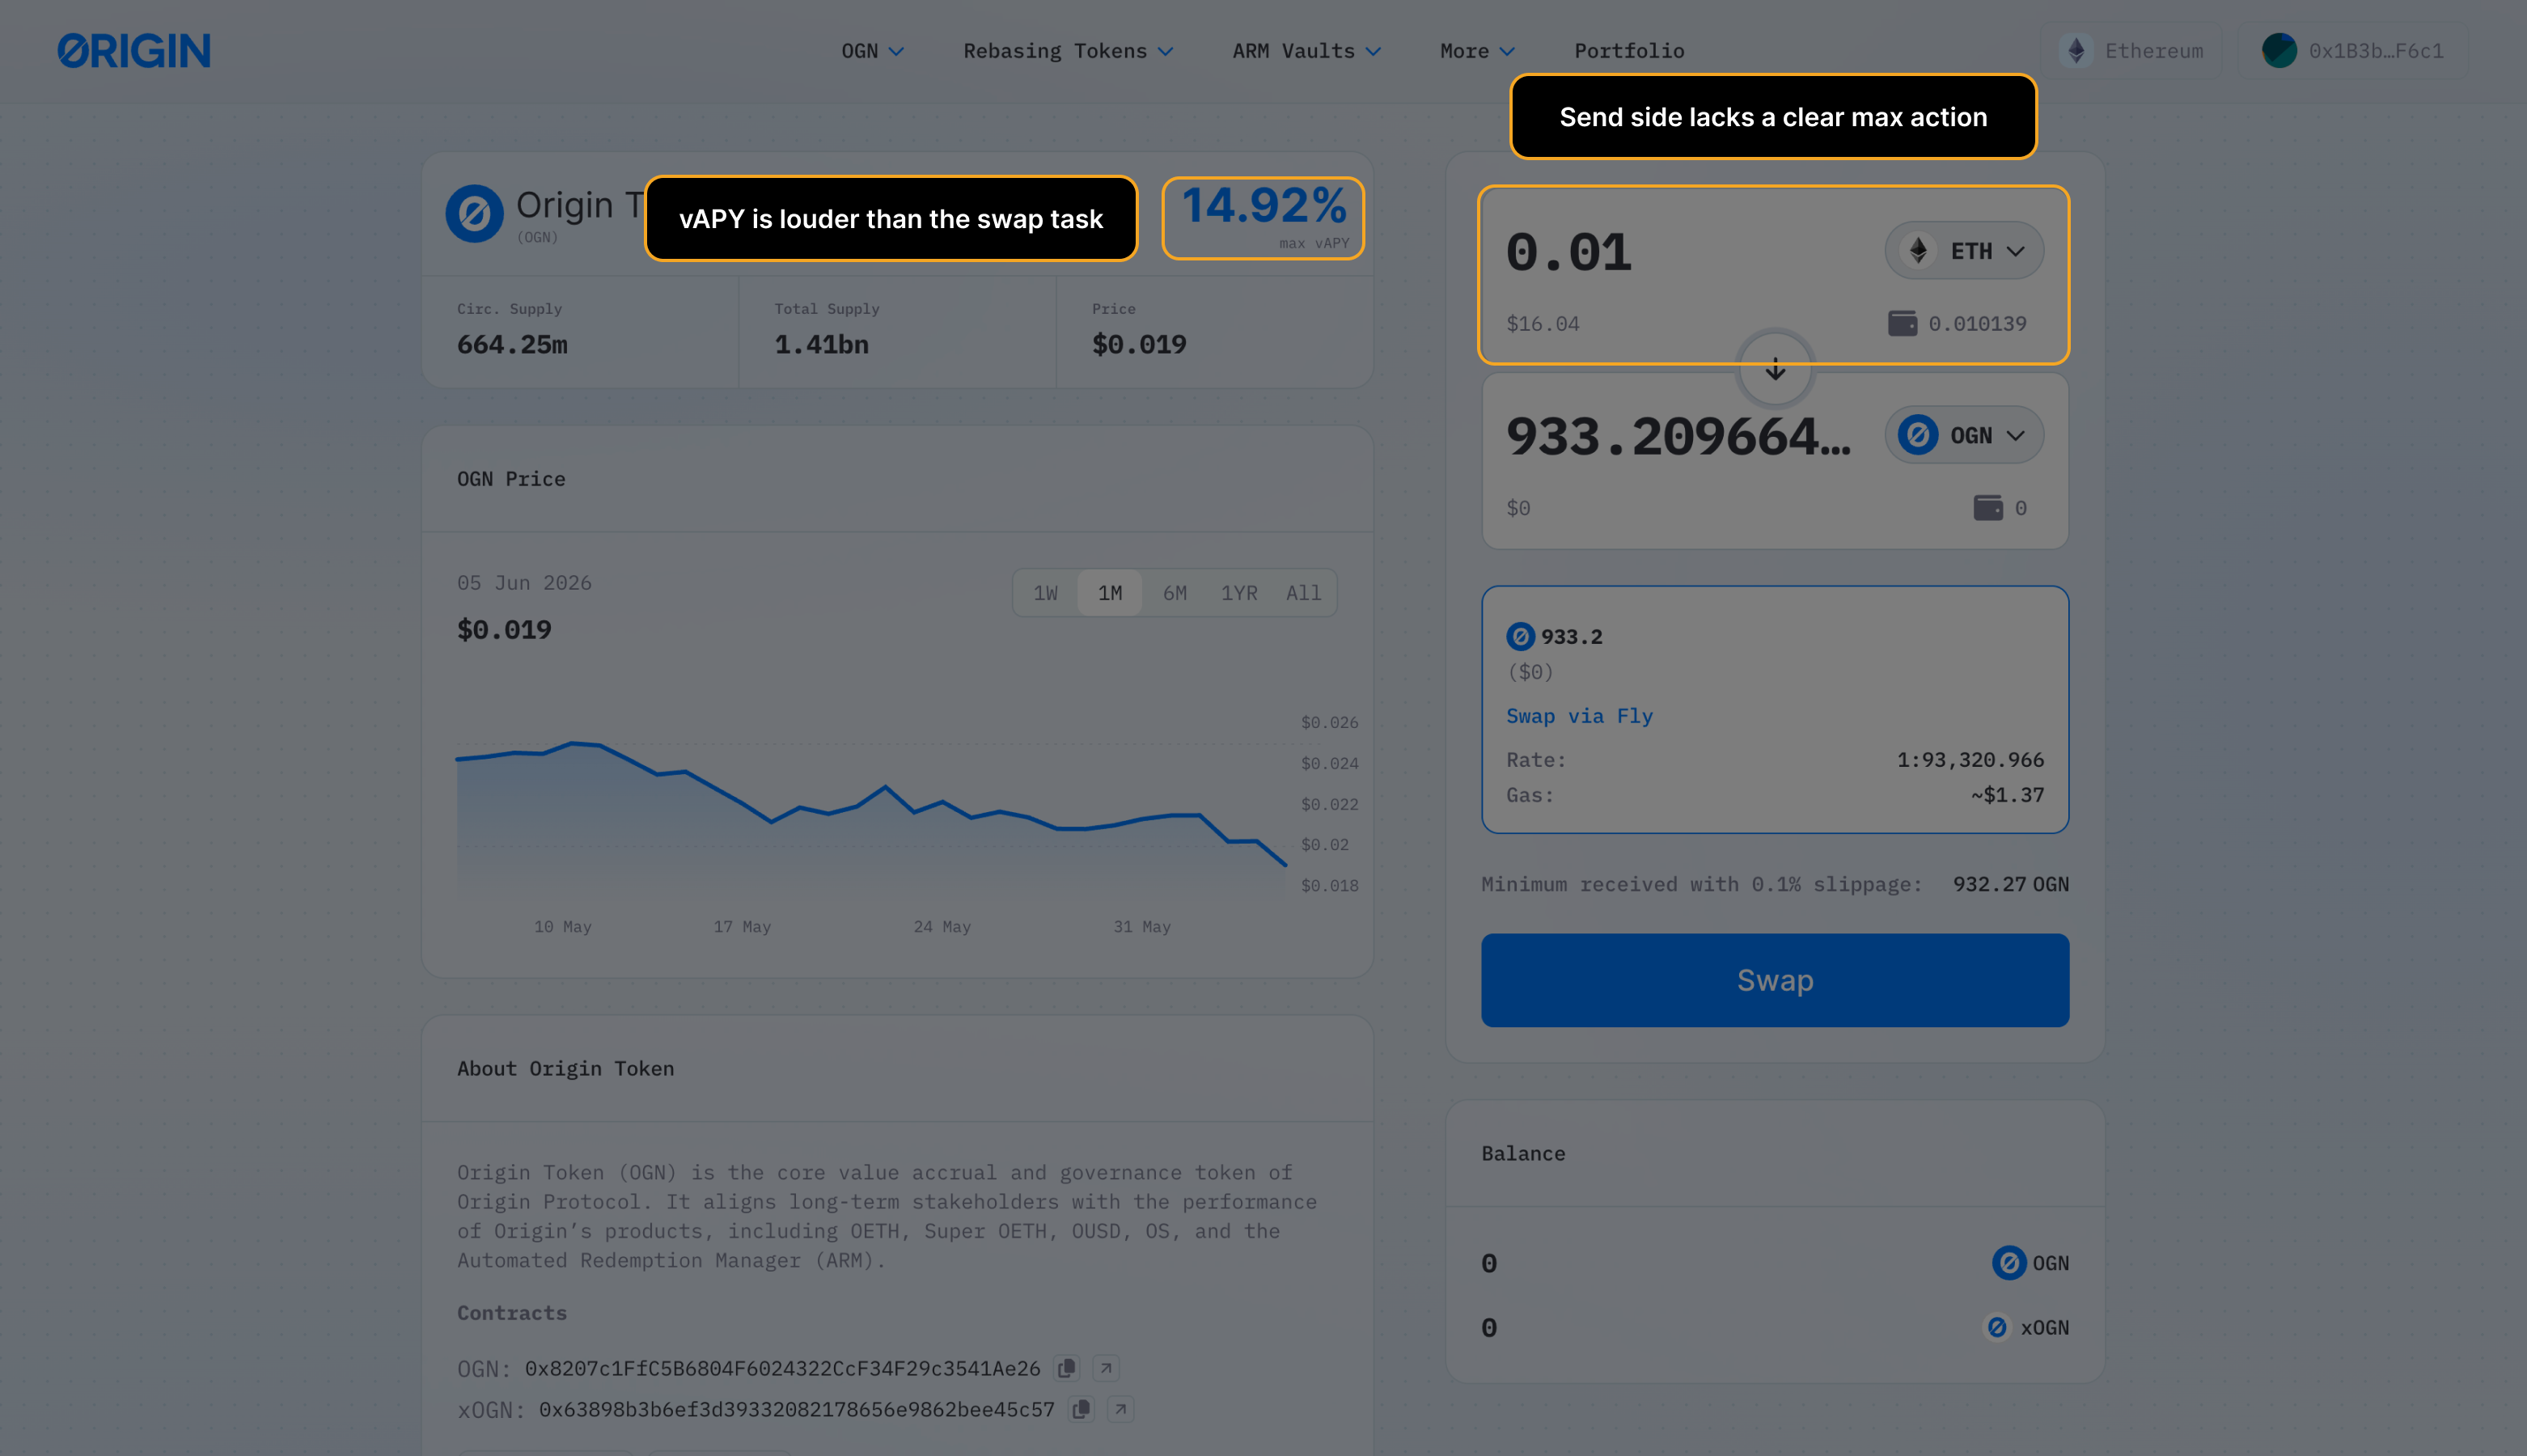2527x1456 pixels.
Task: Expand the Rebasing Tokens menu
Action: (x=1068, y=51)
